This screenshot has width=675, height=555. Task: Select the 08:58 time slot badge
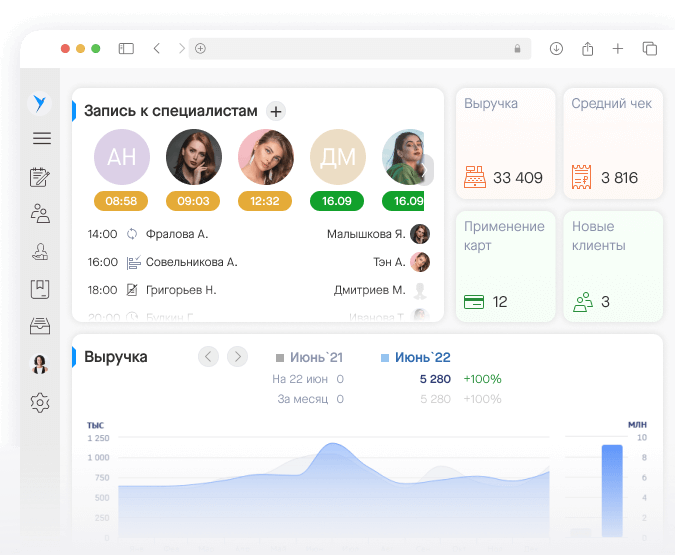(121, 201)
